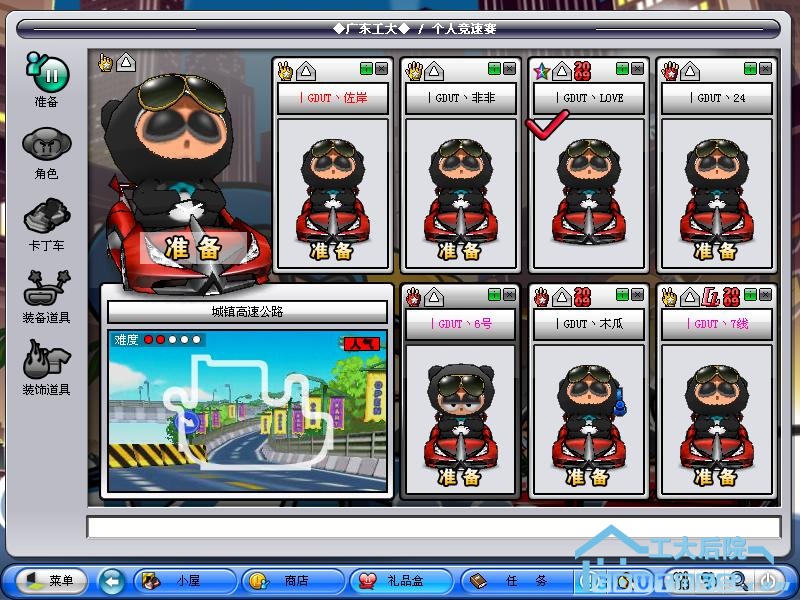This screenshot has width=800, height=600.
Task: Open the 礼品盒 gift box
Action: [402, 580]
